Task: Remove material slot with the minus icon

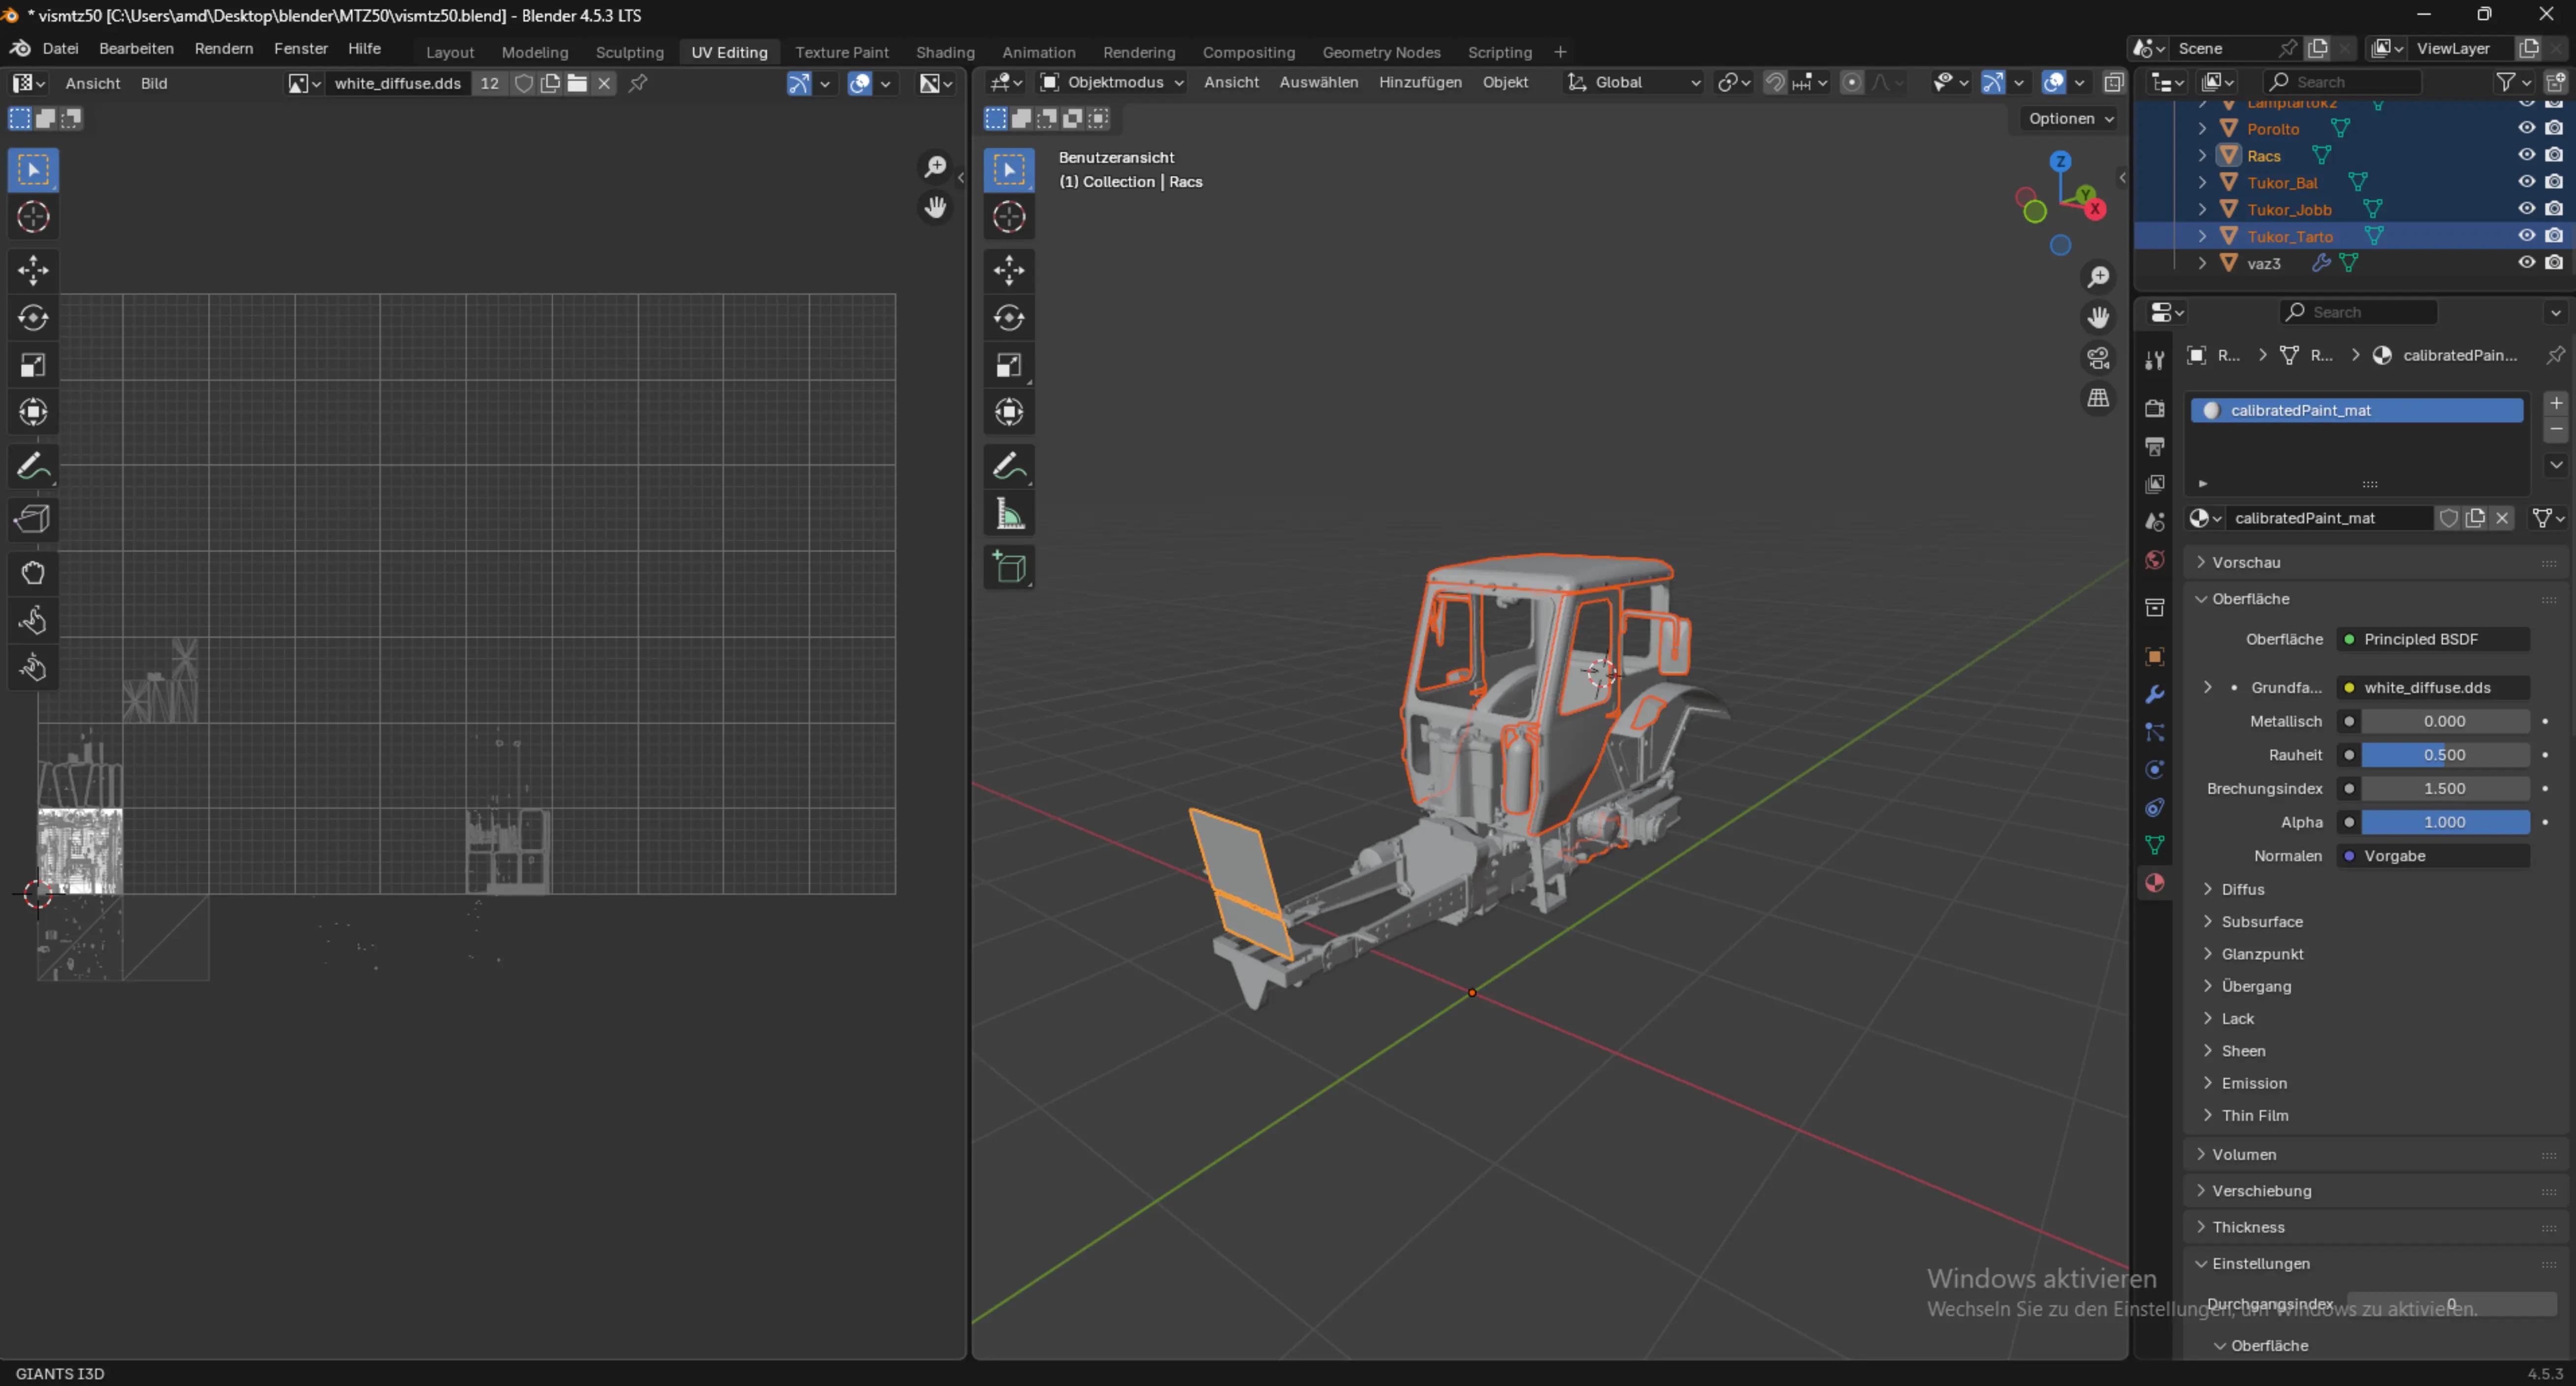Action: 2556,430
